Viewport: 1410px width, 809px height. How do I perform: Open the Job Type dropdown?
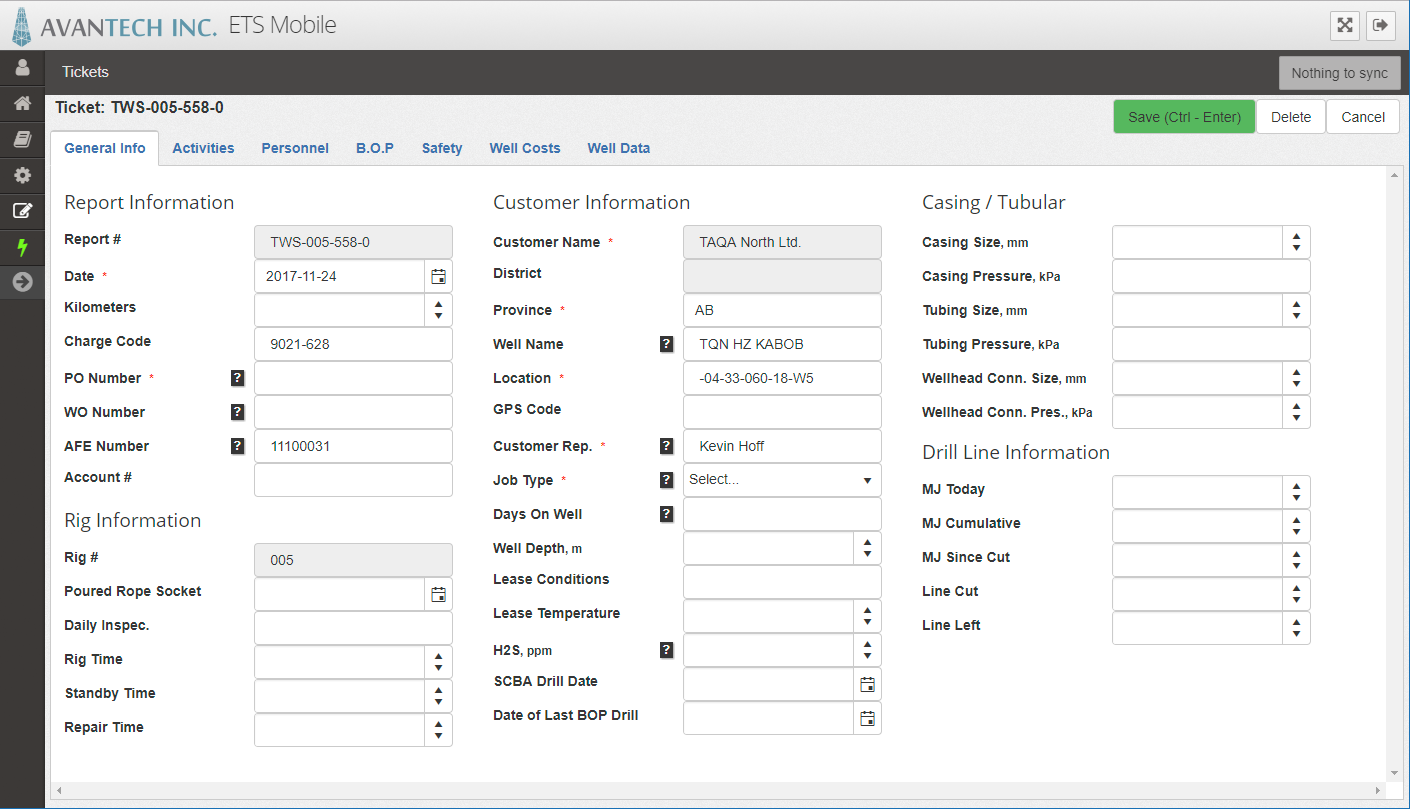782,480
